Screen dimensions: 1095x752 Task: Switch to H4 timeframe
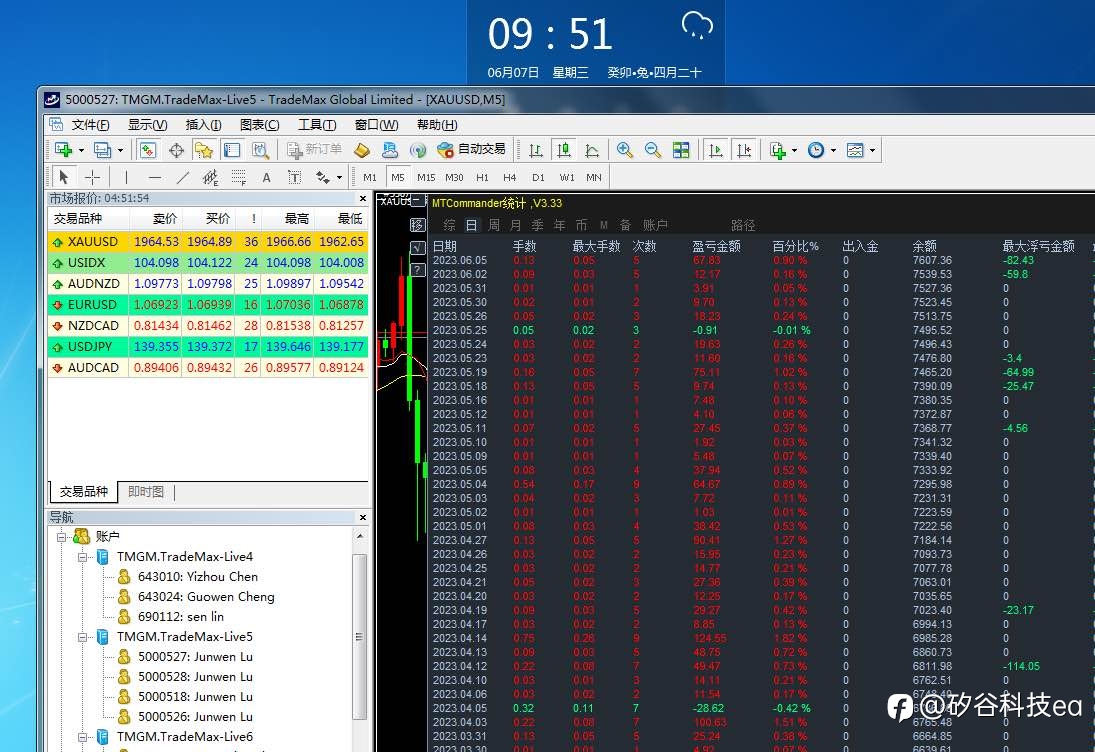coord(510,177)
